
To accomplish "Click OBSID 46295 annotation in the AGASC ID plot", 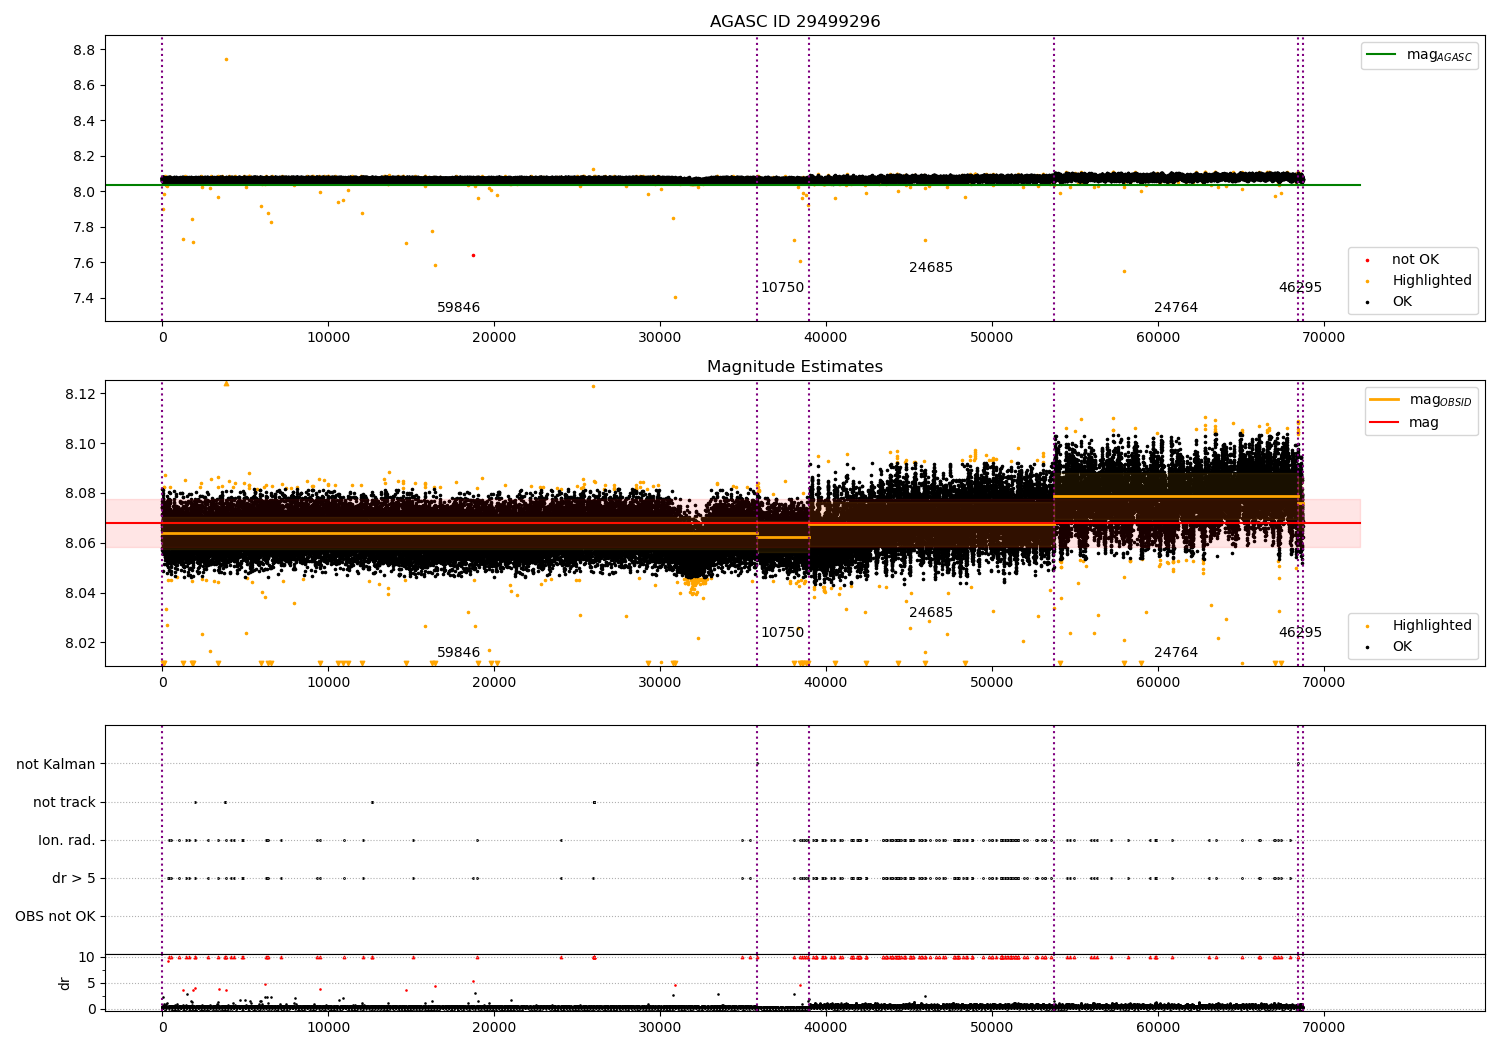I will click(1300, 288).
